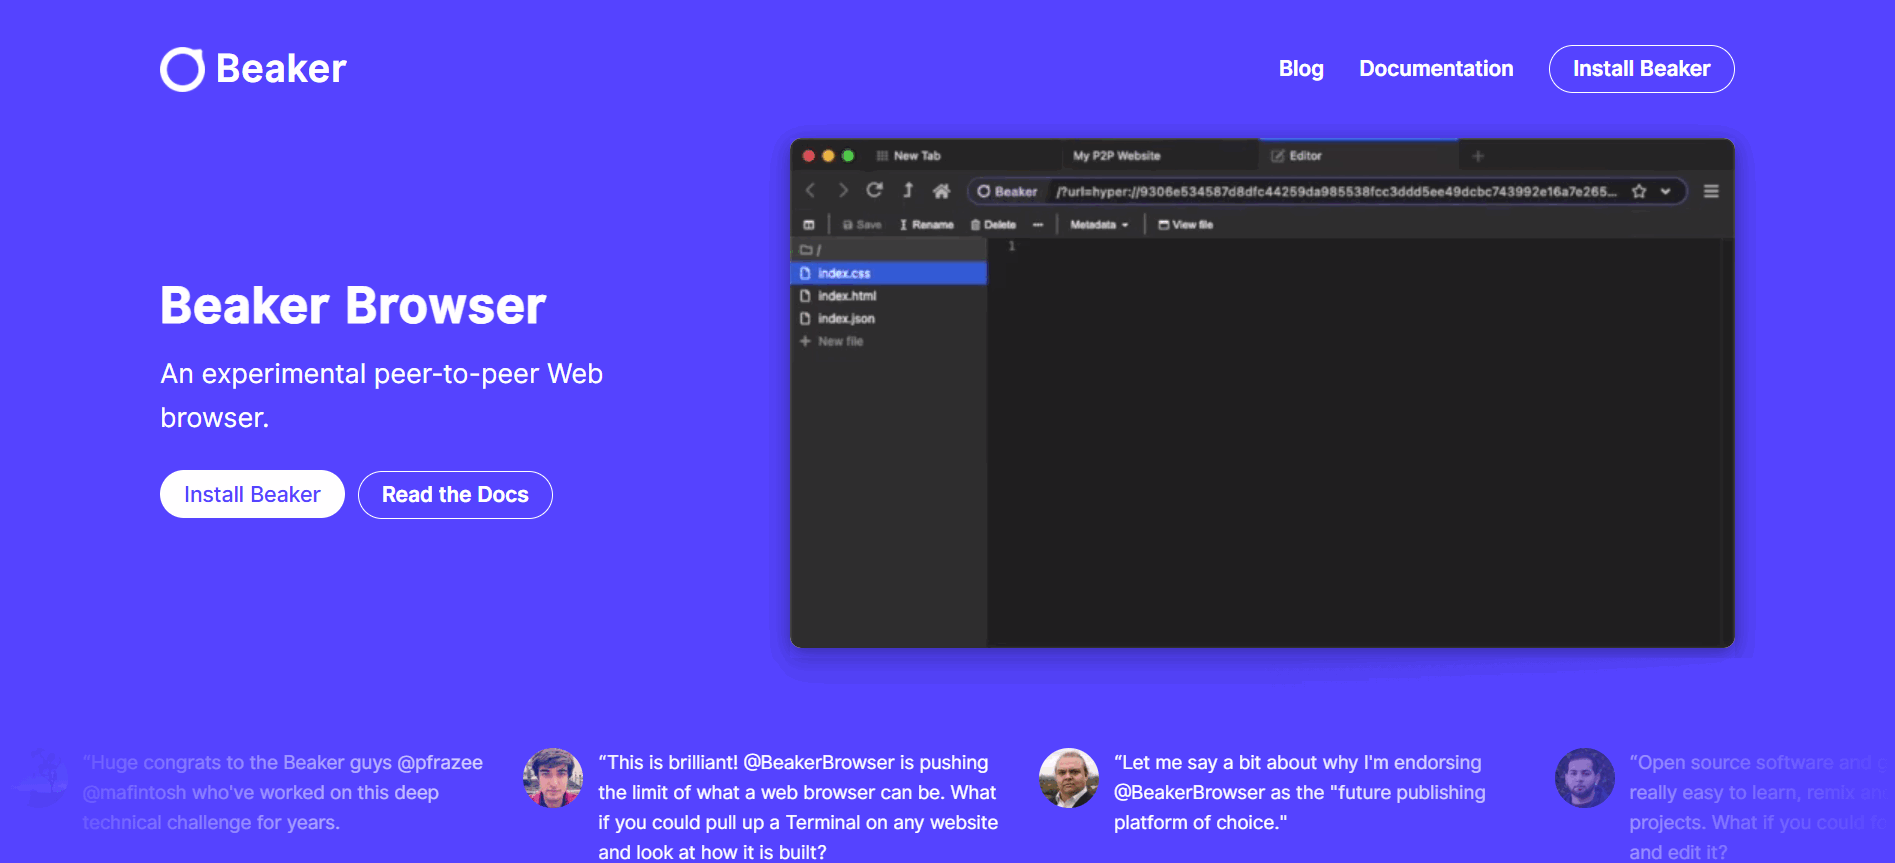1895x863 pixels.
Task: Click the up-arrow parent folder icon in demo toolbar
Action: pos(908,190)
